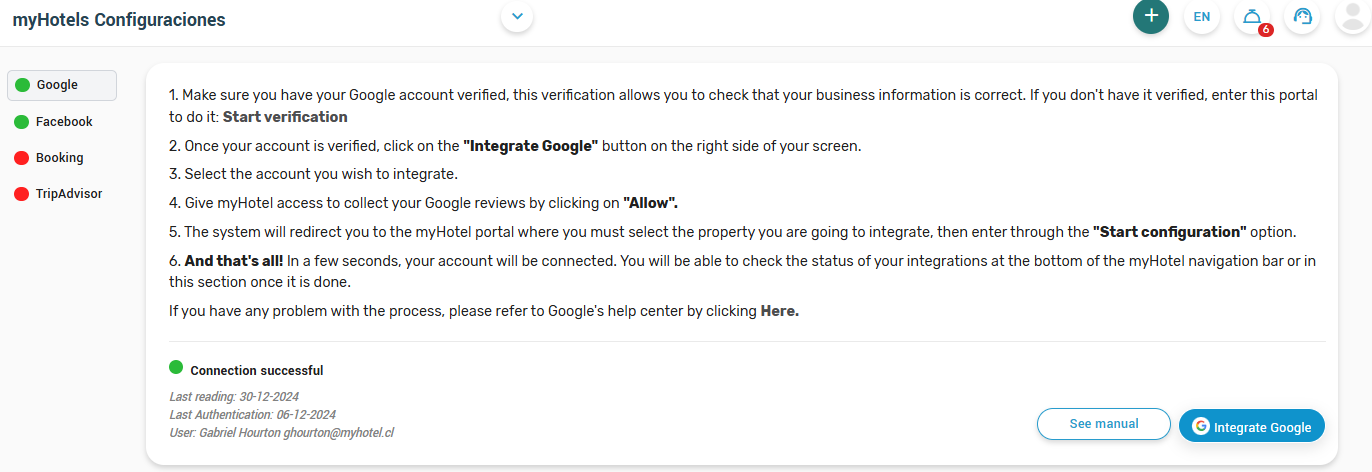Open the user profile avatar

[x=1352, y=16]
